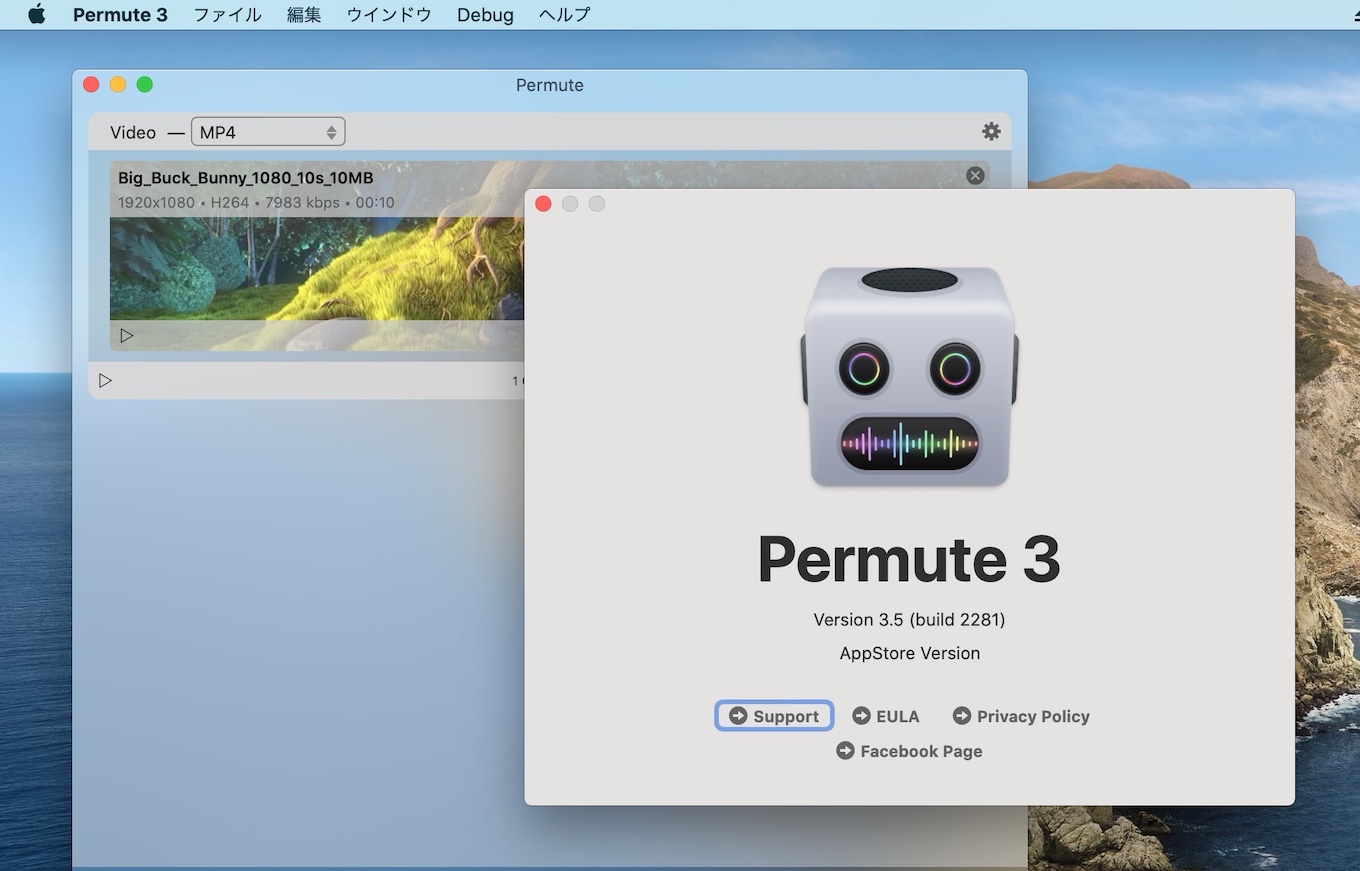Open the ウインドウ menu
The width and height of the screenshot is (1360, 871).
389,15
